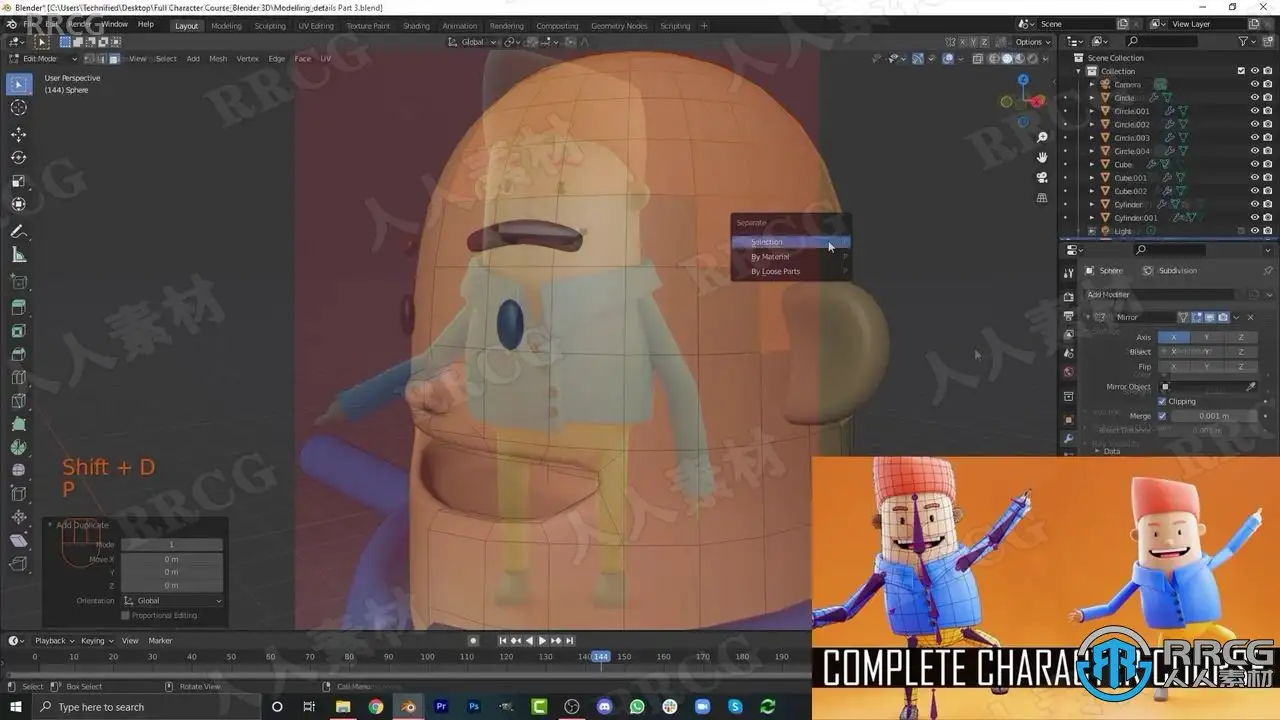The image size is (1280, 720).
Task: Click the zoom viewport magnifier icon
Action: tap(1042, 137)
